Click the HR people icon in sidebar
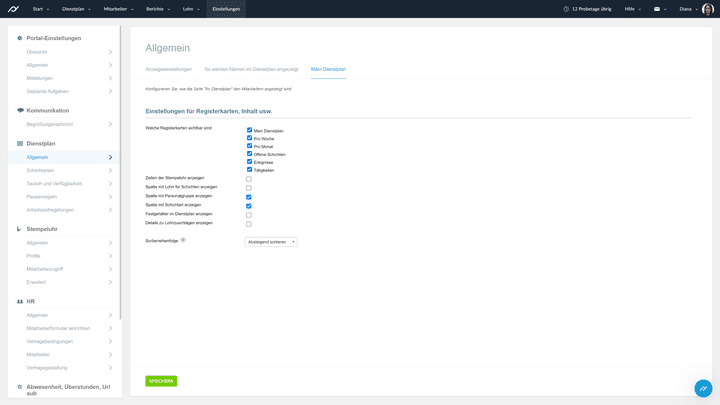This screenshot has width=720, height=405. coord(20,301)
